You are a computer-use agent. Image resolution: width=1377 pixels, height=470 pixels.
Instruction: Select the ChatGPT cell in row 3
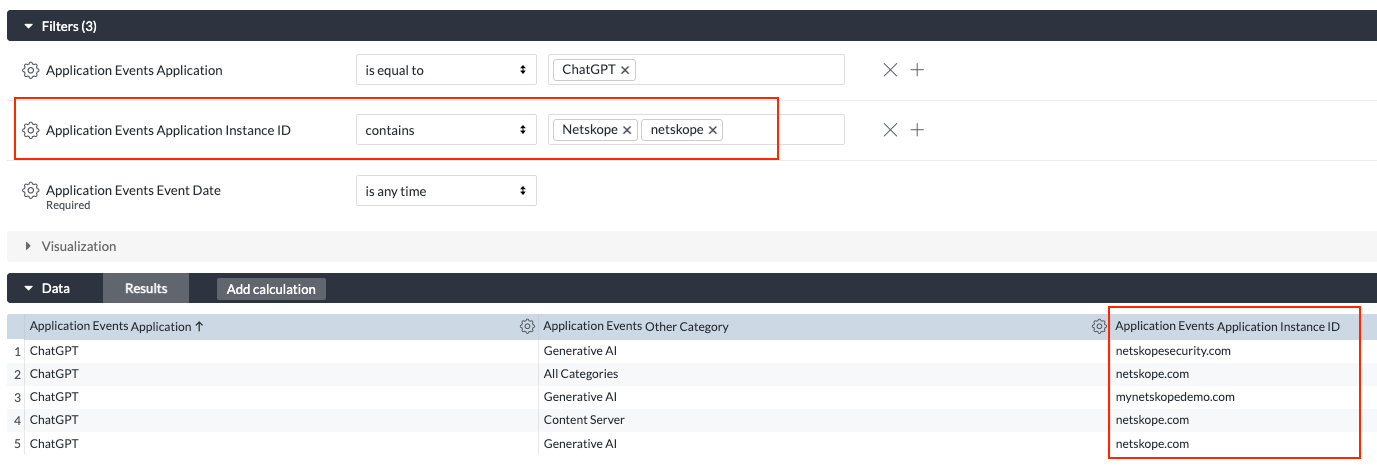coord(54,397)
